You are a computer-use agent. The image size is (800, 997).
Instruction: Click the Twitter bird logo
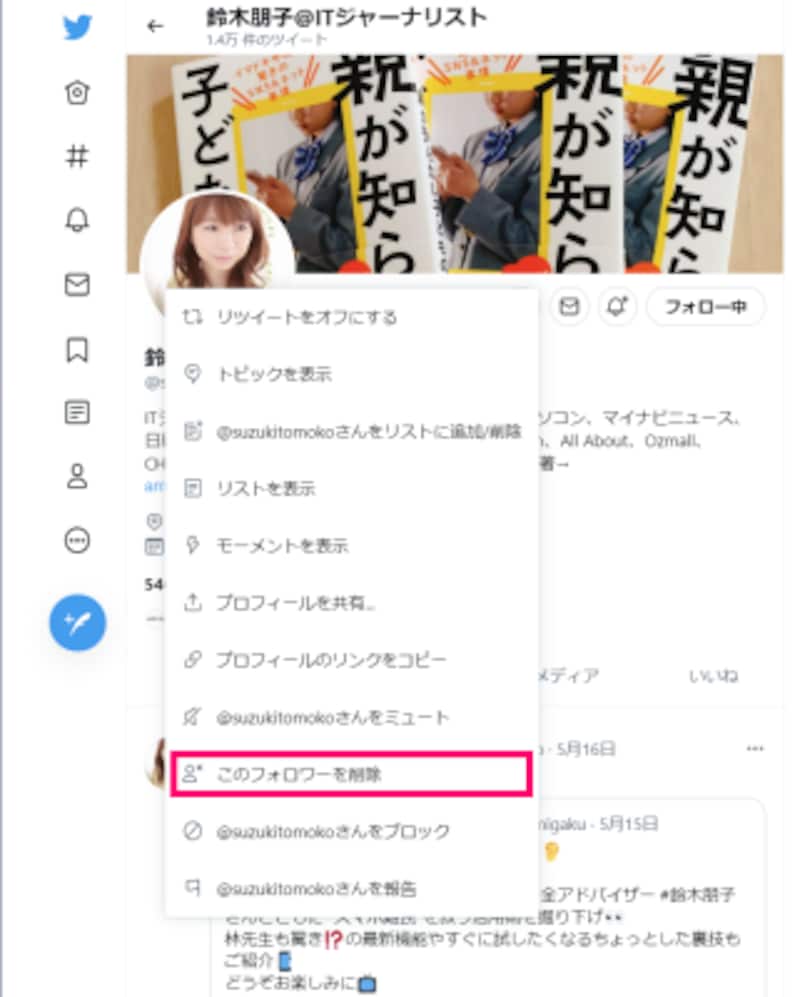coord(78,27)
